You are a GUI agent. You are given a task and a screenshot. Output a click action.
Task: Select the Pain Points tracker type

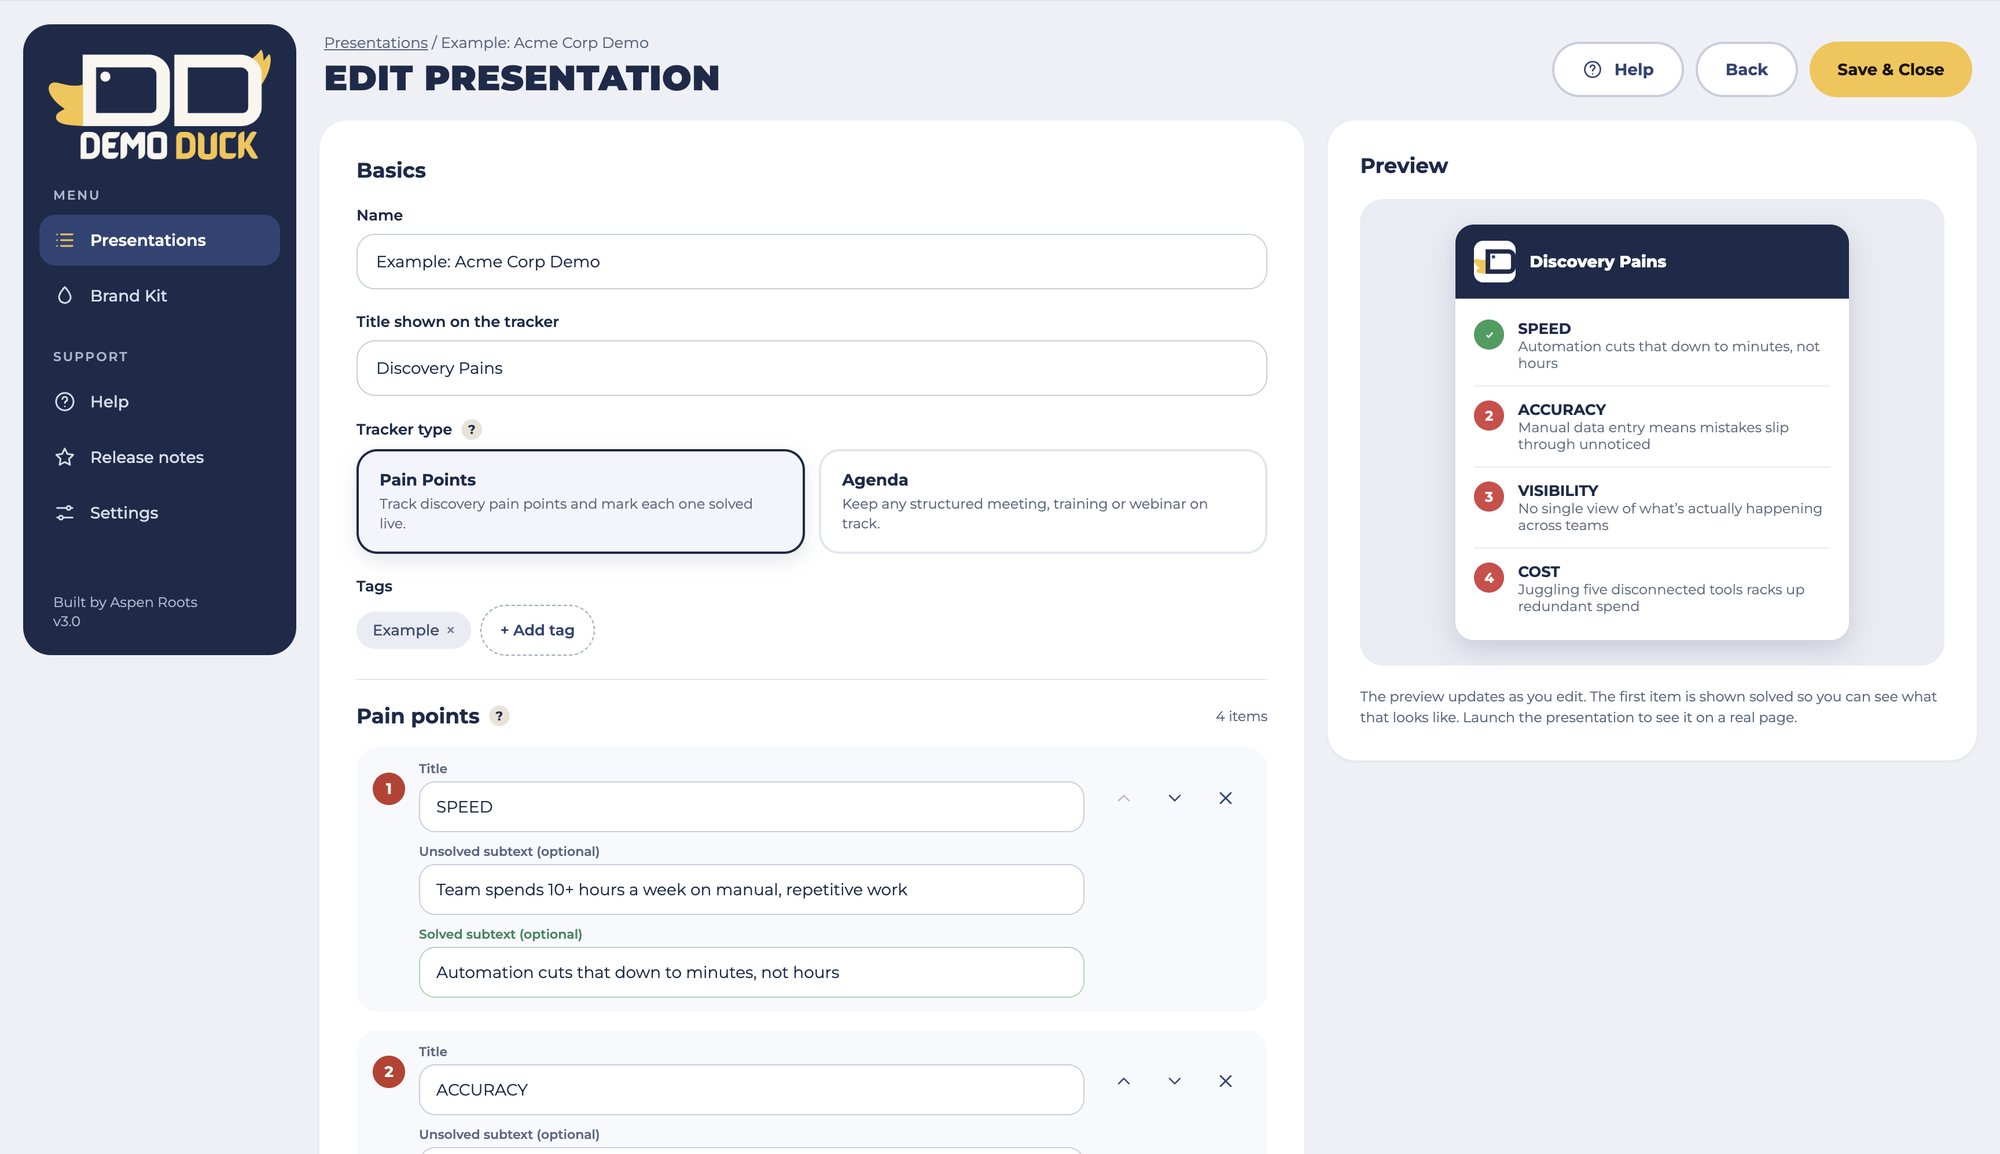(x=580, y=501)
